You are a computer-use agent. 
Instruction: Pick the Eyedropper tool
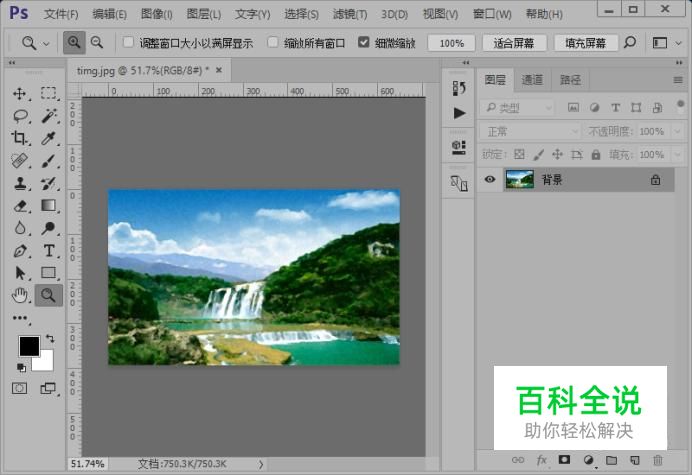[48, 139]
